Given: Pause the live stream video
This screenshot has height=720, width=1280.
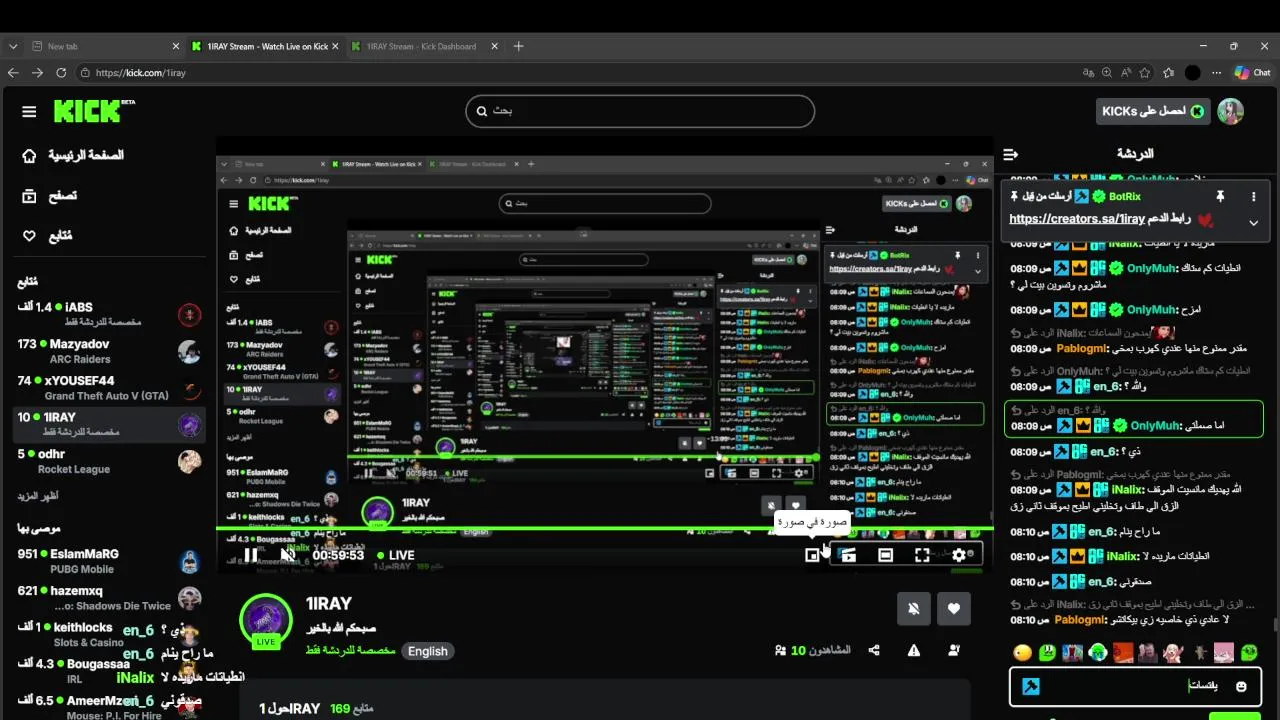Looking at the screenshot, I should click(251, 555).
